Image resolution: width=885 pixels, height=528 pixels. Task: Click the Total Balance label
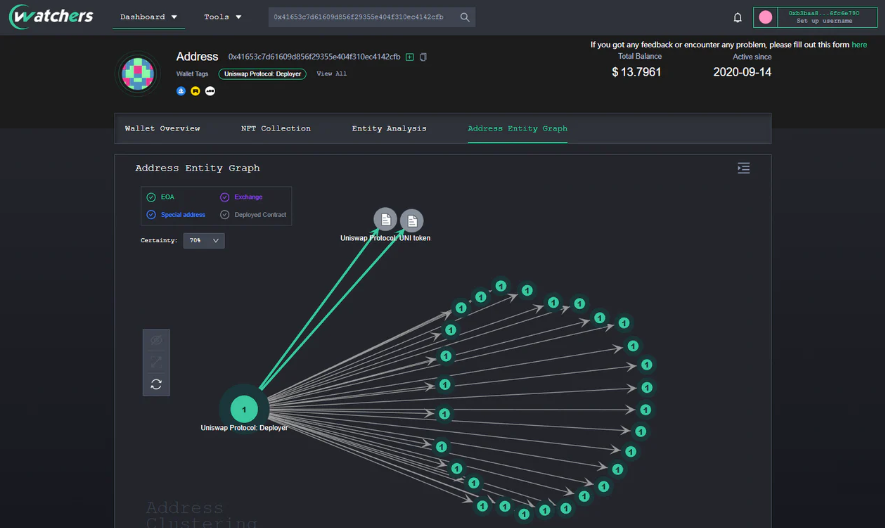[639, 56]
